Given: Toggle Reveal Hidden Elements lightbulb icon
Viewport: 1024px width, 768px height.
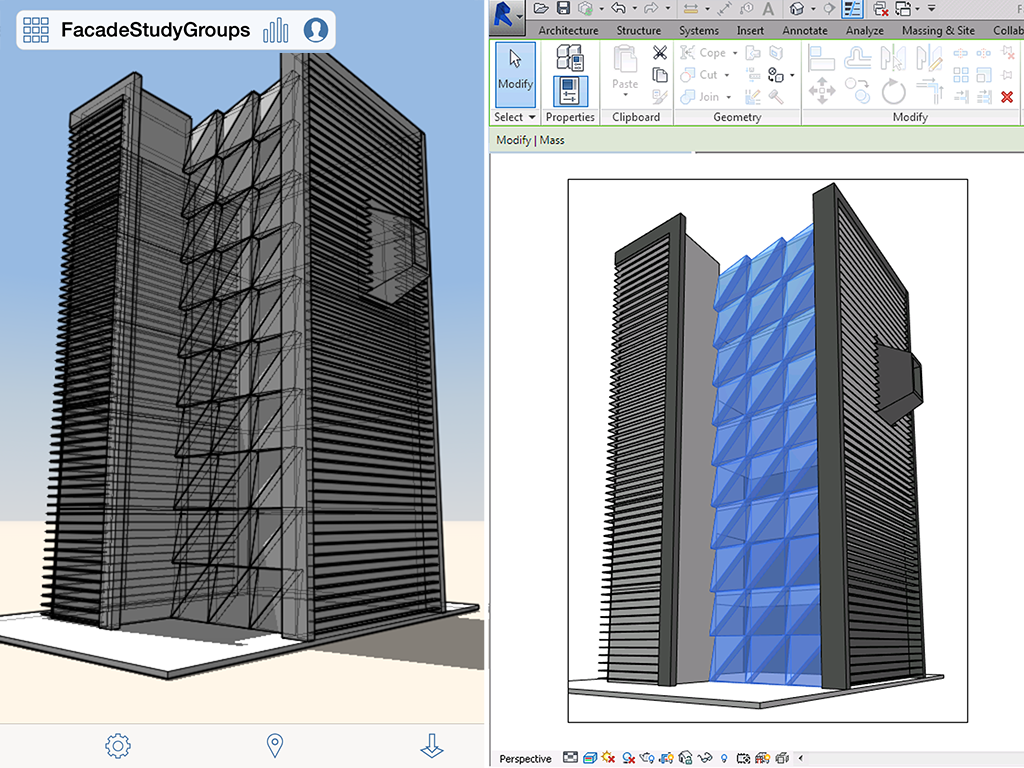Looking at the screenshot, I should 724,758.
